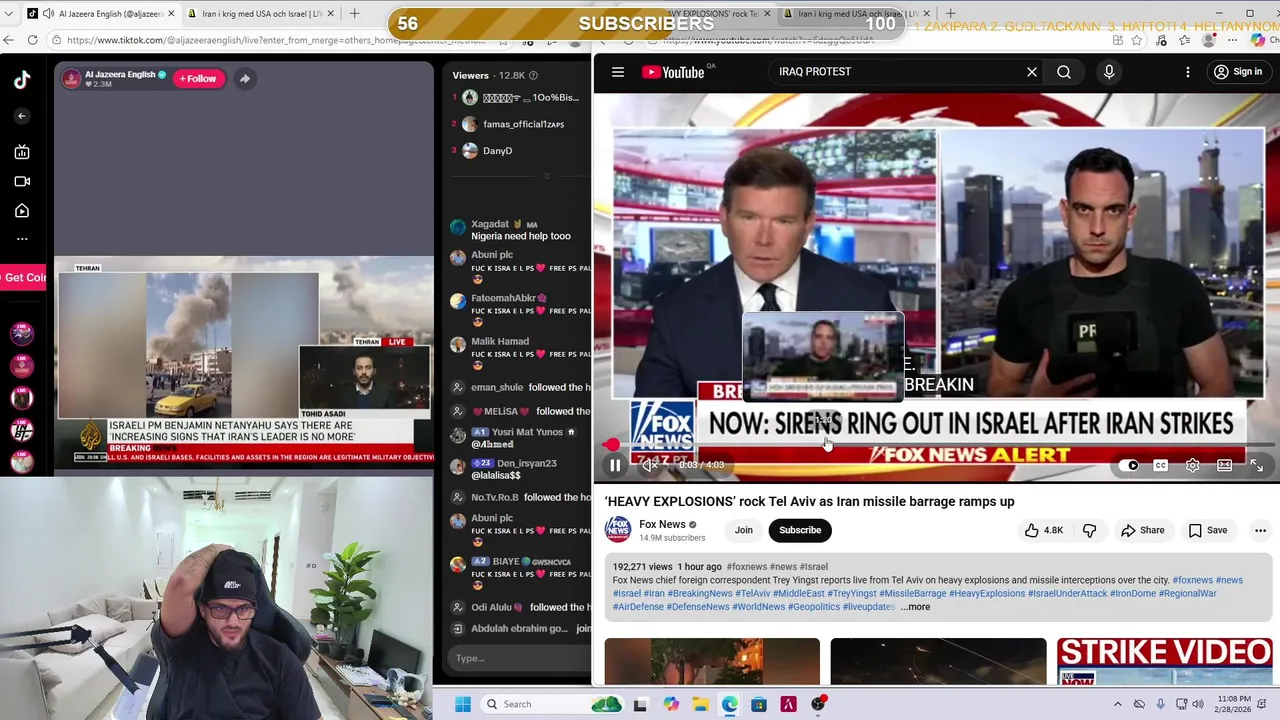Select top viewer DanyD

(x=497, y=150)
